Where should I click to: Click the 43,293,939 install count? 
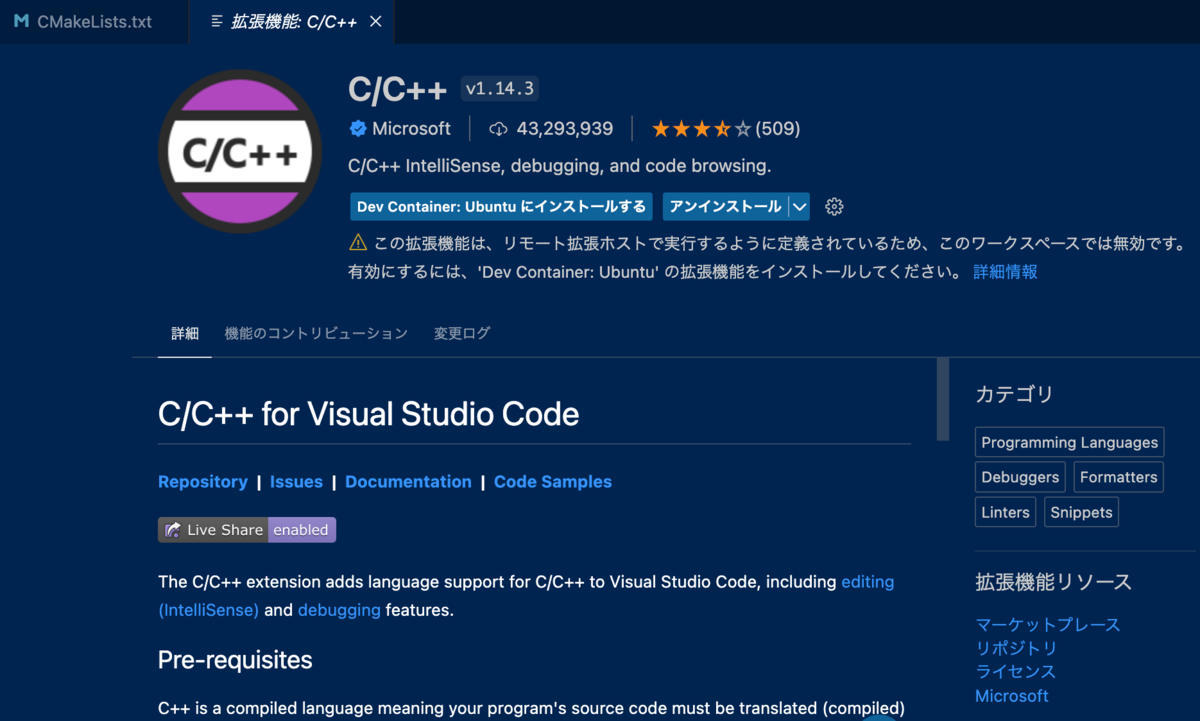(565, 129)
